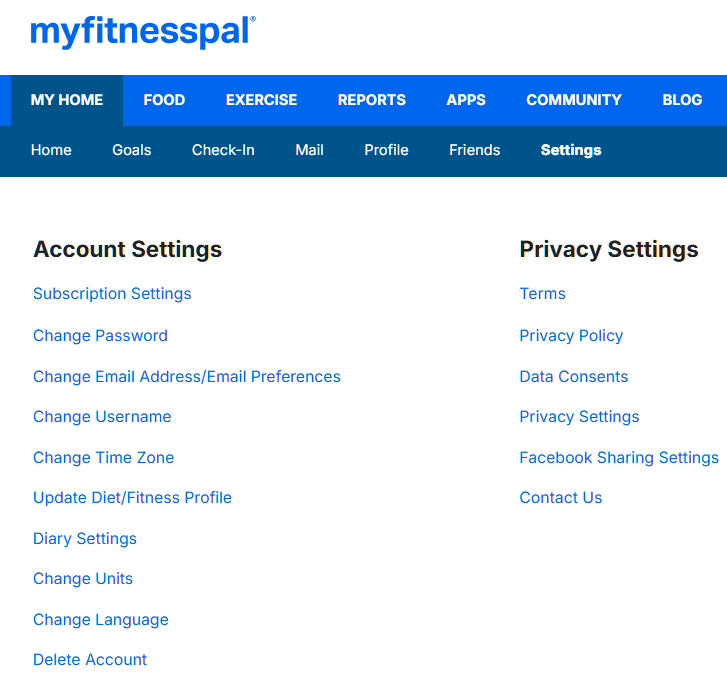The height and width of the screenshot is (682, 727).
Task: Switch to the EXERCISE tab
Action: click(261, 100)
